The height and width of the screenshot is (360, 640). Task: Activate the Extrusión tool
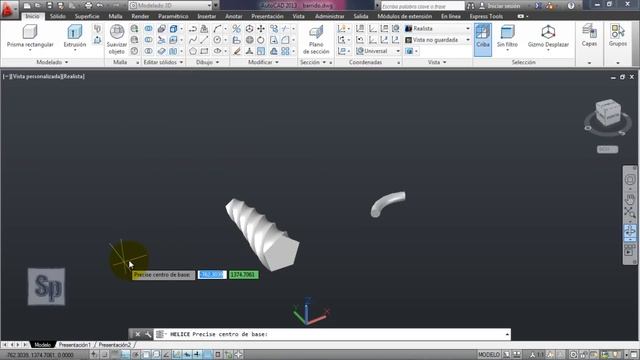point(75,36)
